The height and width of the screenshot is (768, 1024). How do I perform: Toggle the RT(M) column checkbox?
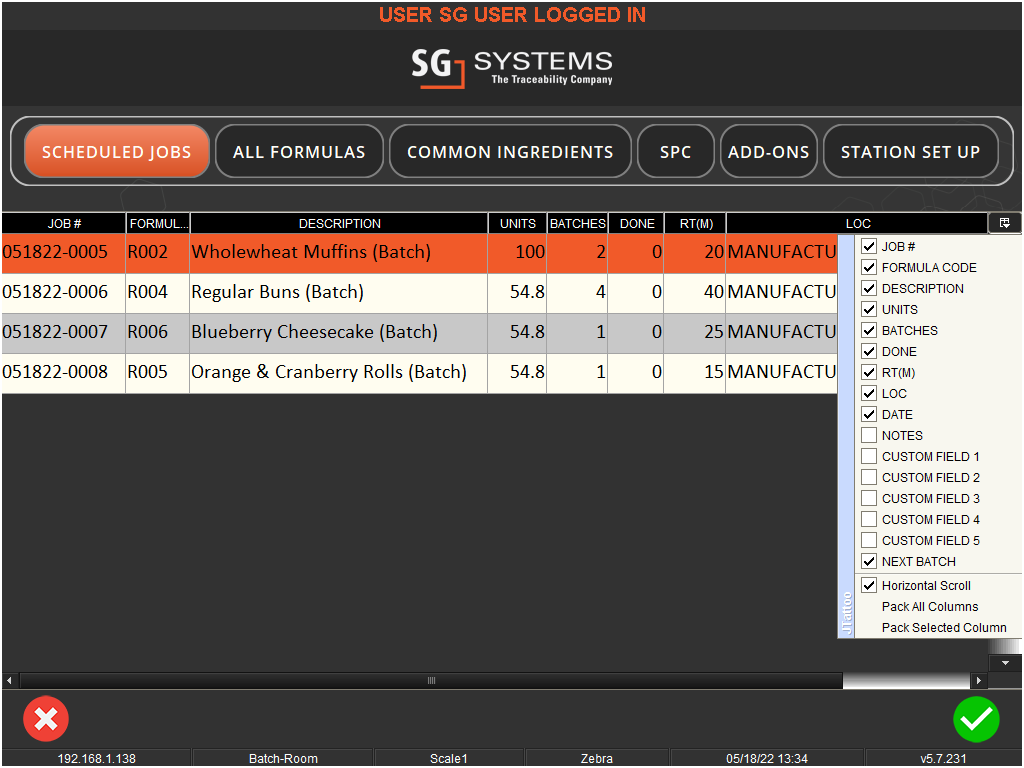(869, 372)
